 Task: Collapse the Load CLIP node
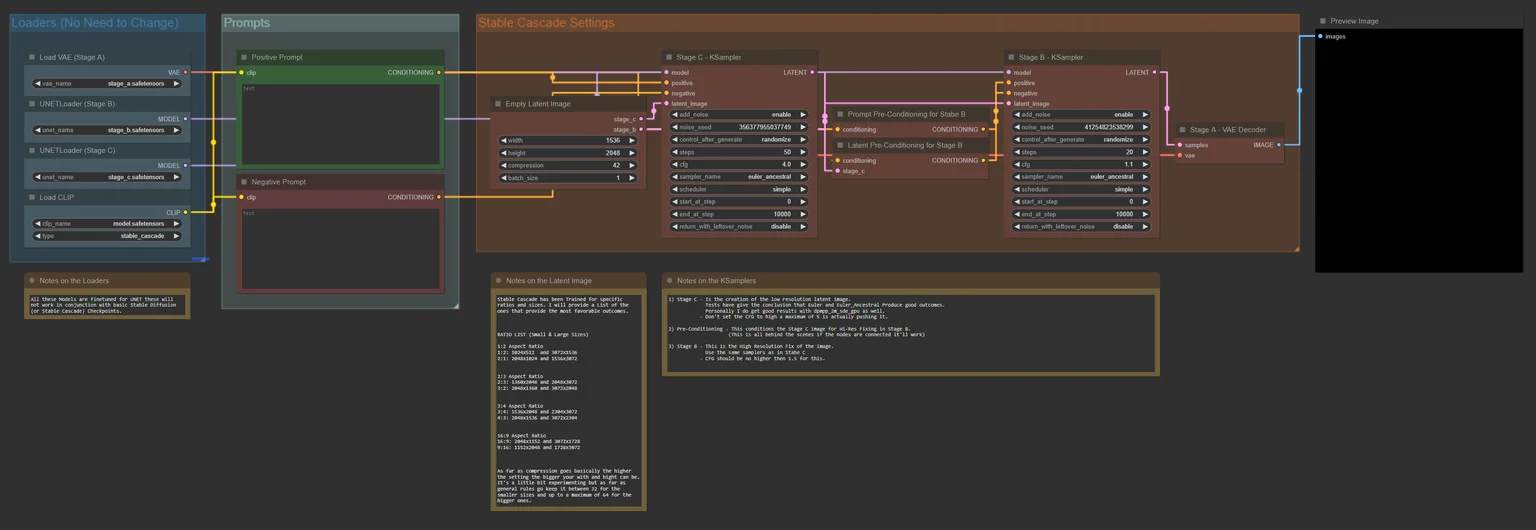coord(32,198)
